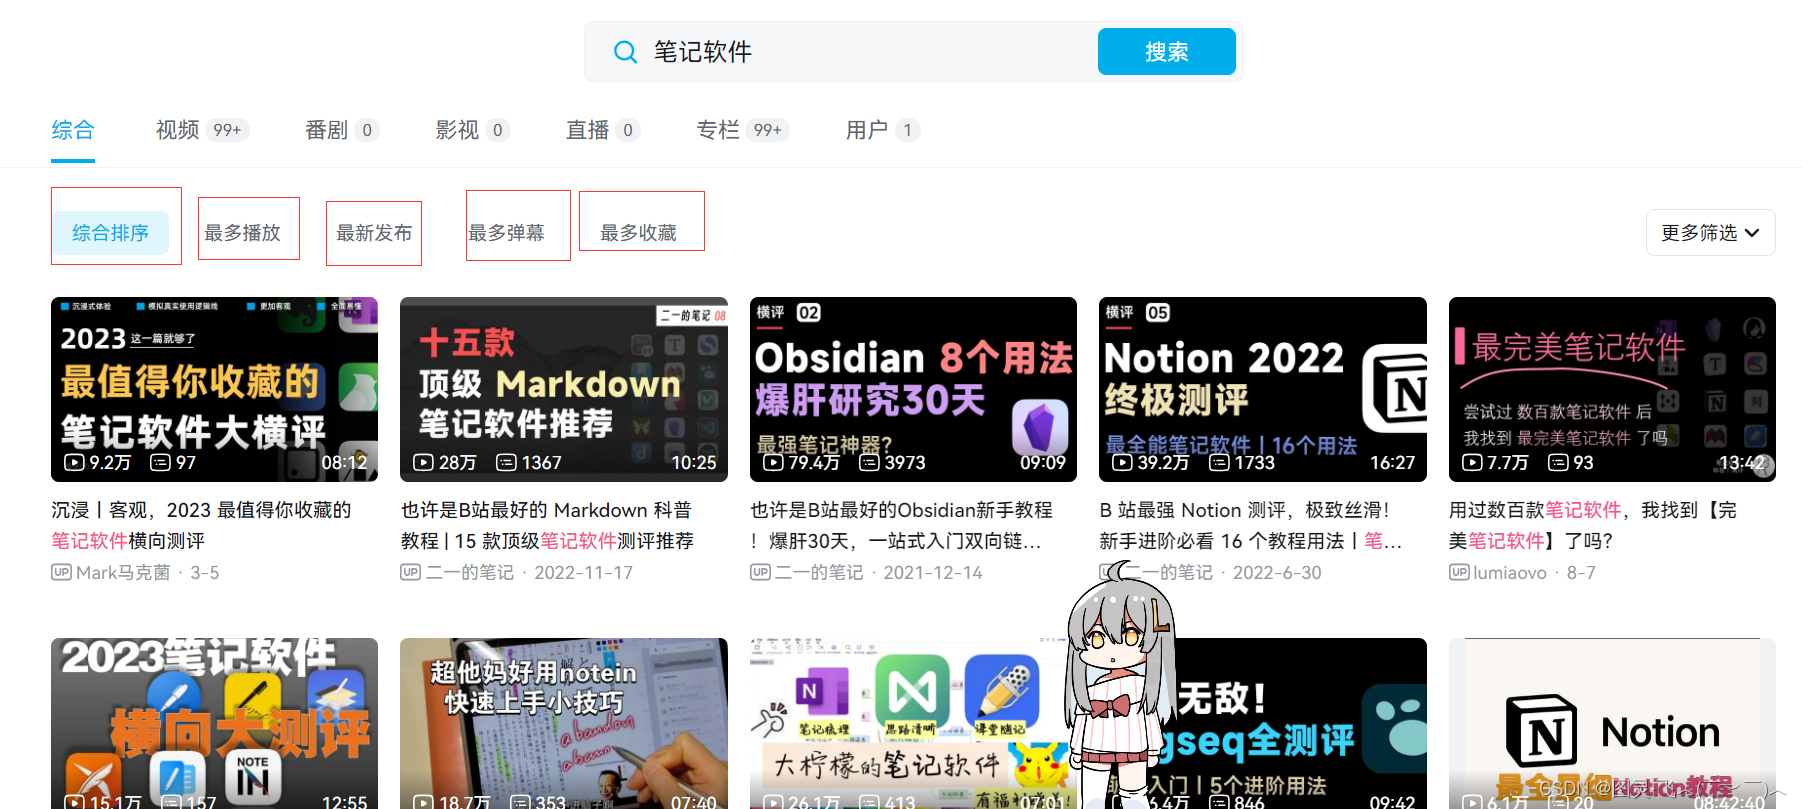Screen dimensions: 1802x809
Task: Visit uploader lumiaovo's profile
Action: tap(1510, 573)
